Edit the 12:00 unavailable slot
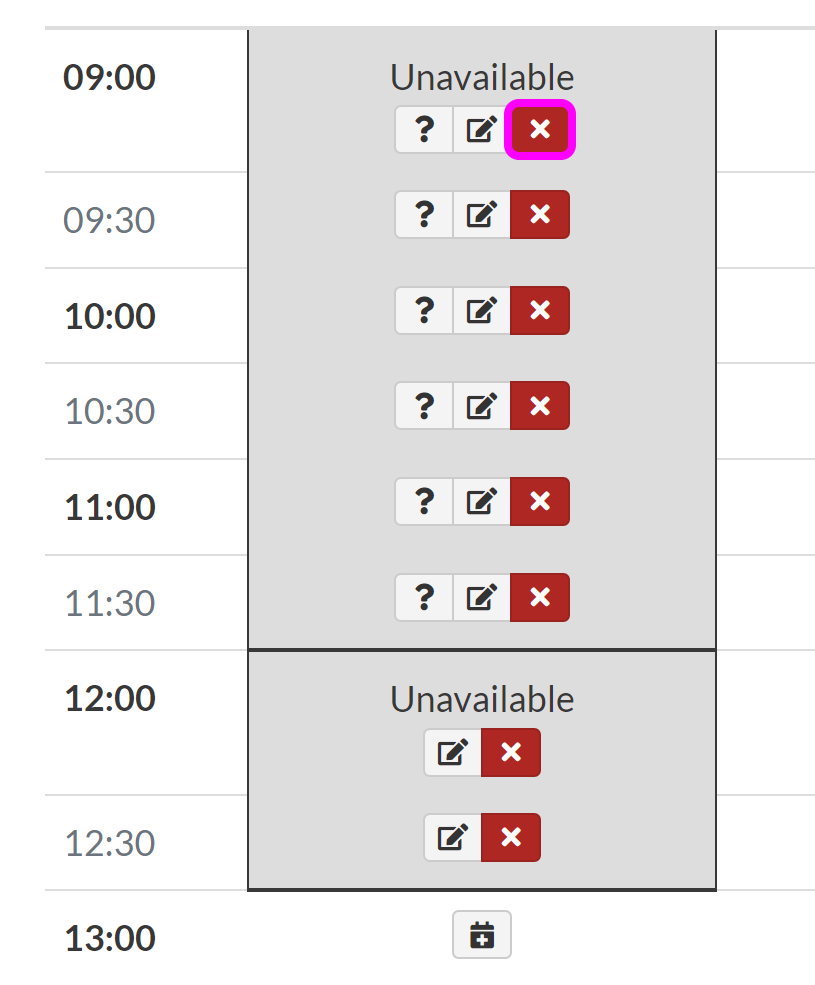 tap(453, 752)
